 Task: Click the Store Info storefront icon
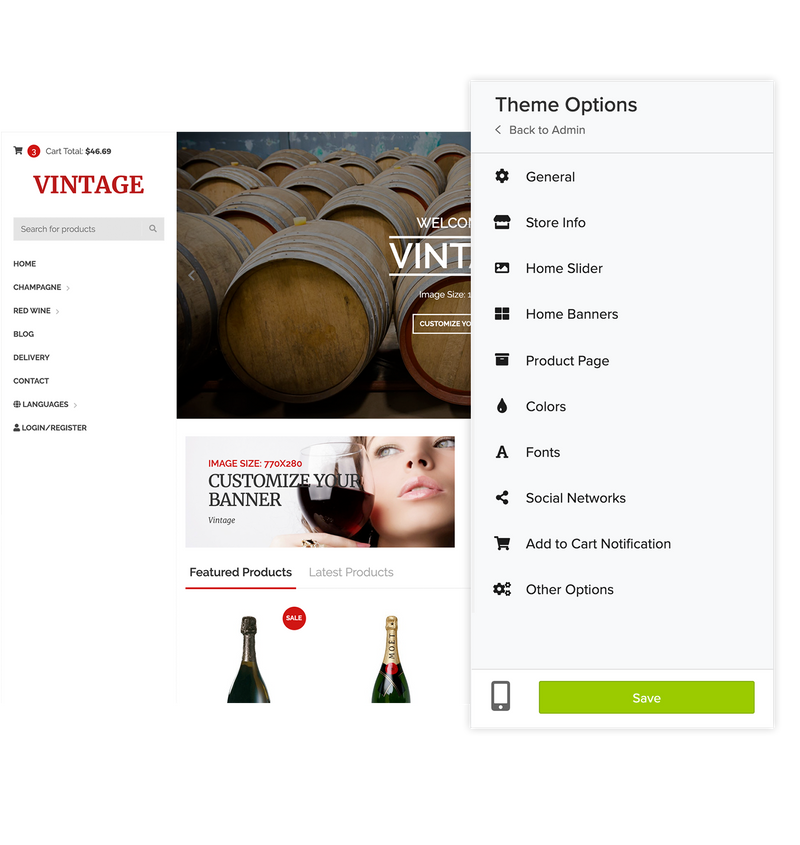(x=502, y=222)
